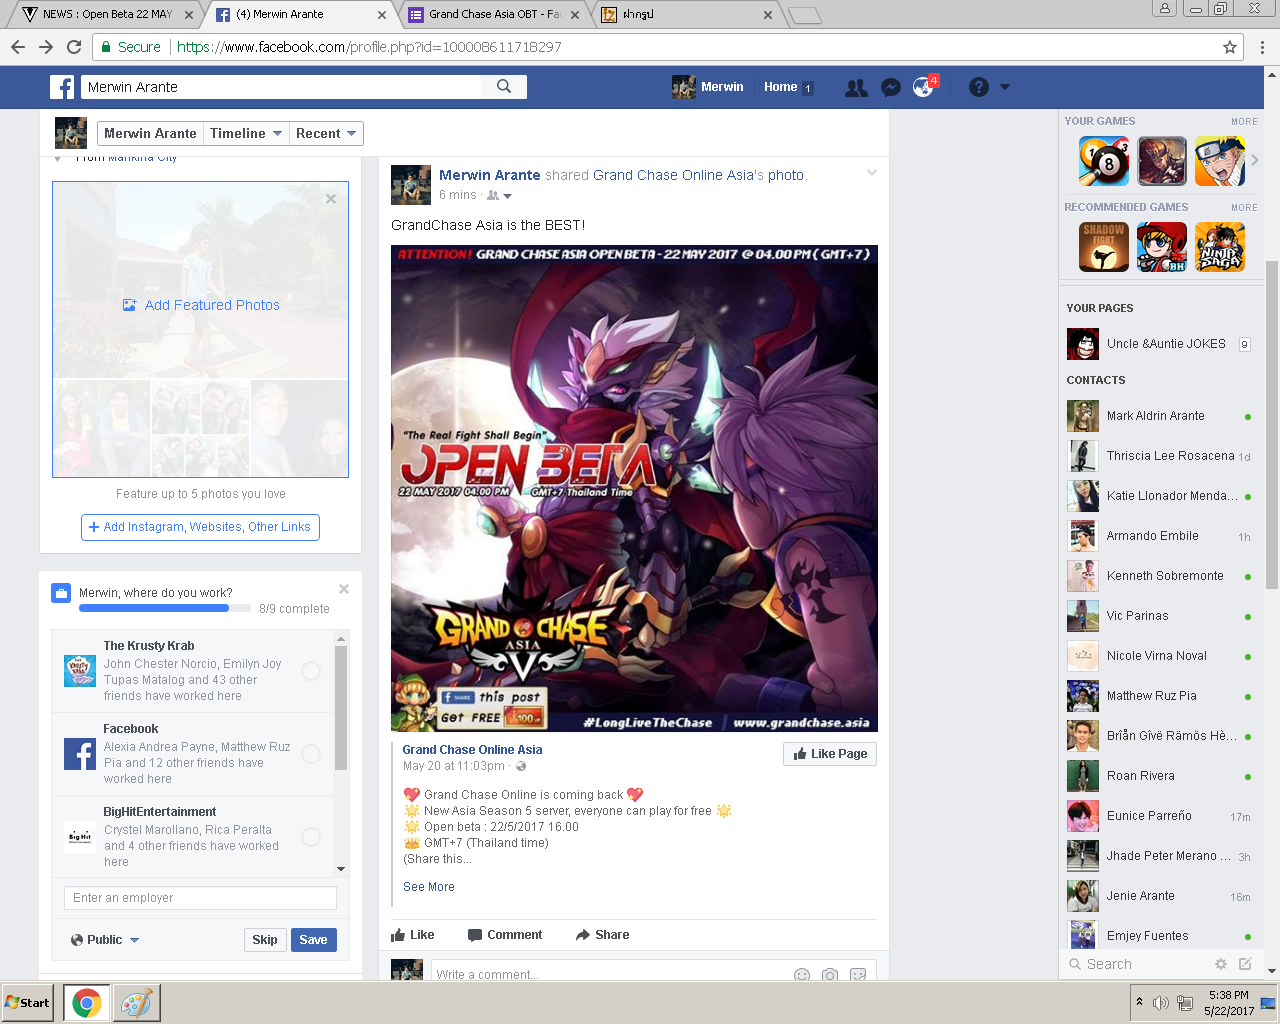Image resolution: width=1280 pixels, height=1024 pixels.
Task: Click the Enter an employer field
Action: tap(200, 898)
